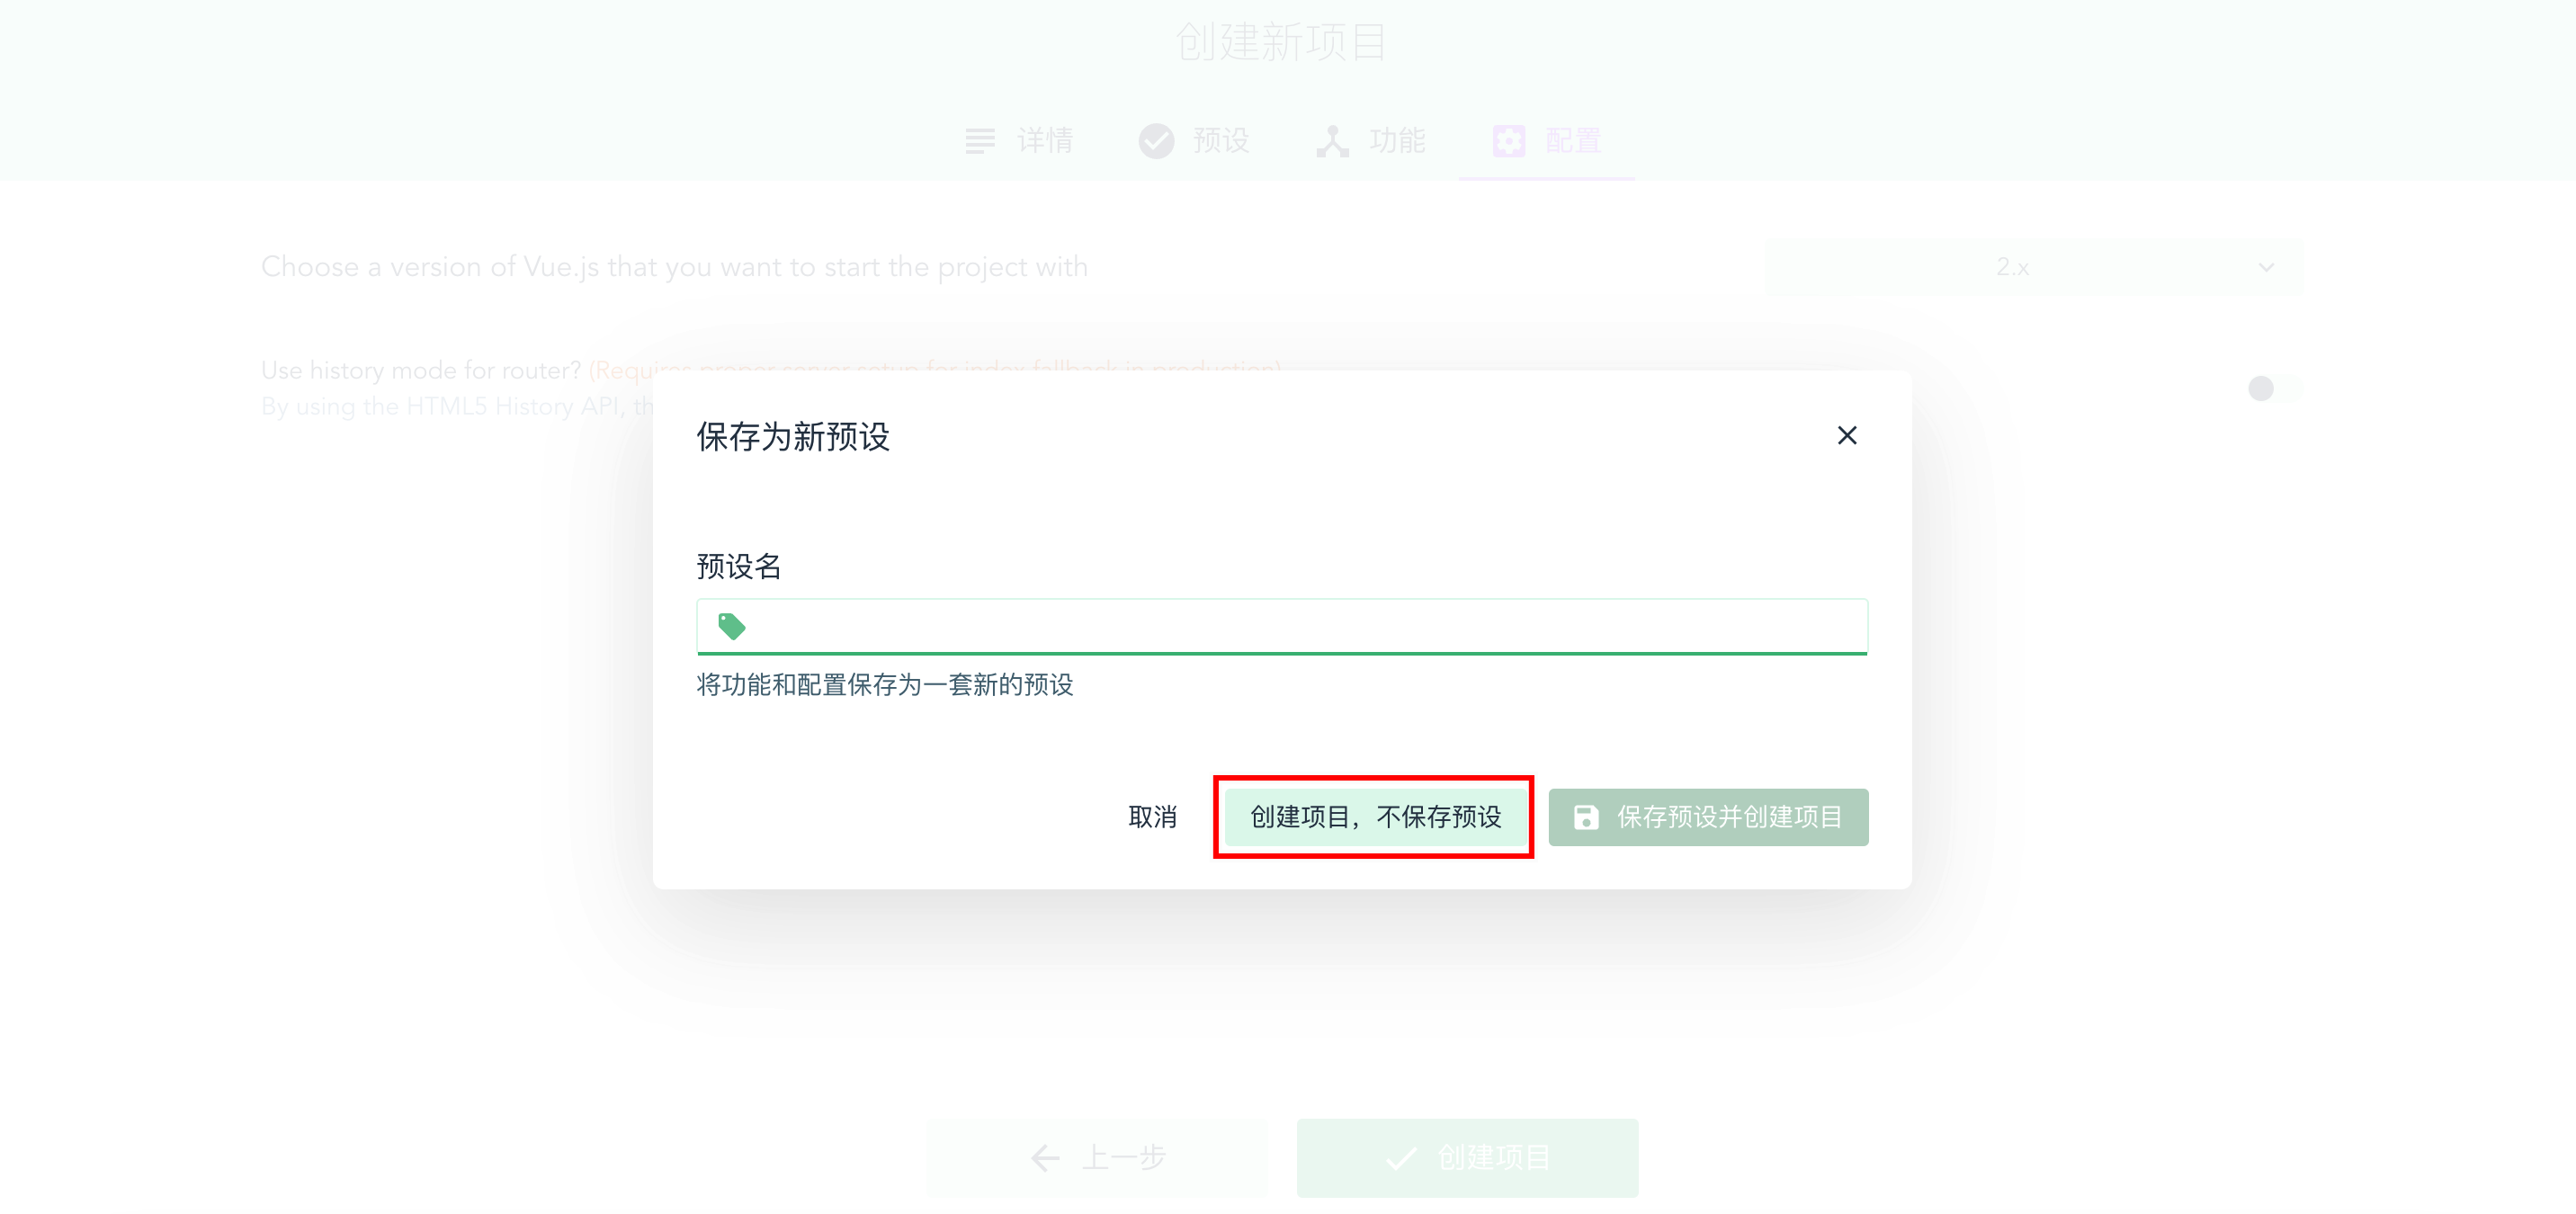Switch to the 预设 preset tab

tap(1195, 141)
